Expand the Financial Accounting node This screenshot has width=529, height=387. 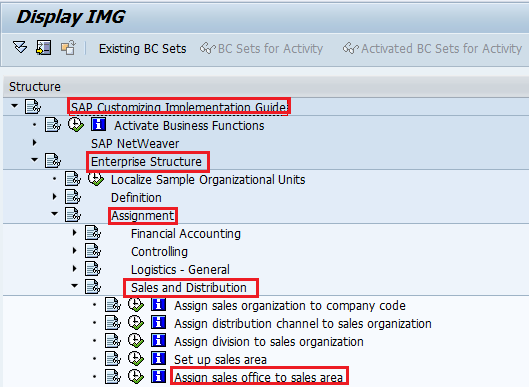pos(75,232)
